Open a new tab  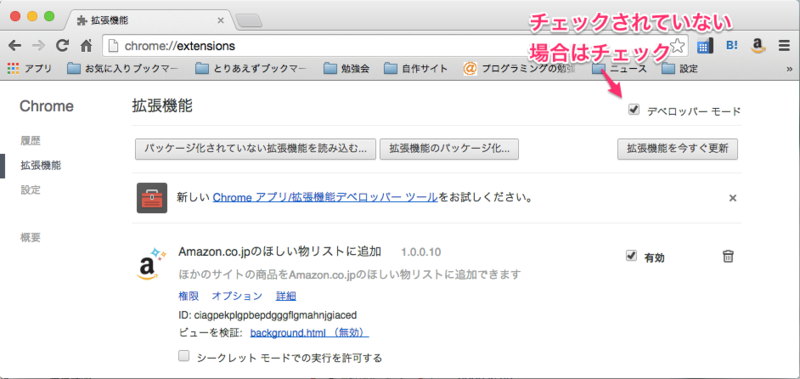[x=249, y=21]
